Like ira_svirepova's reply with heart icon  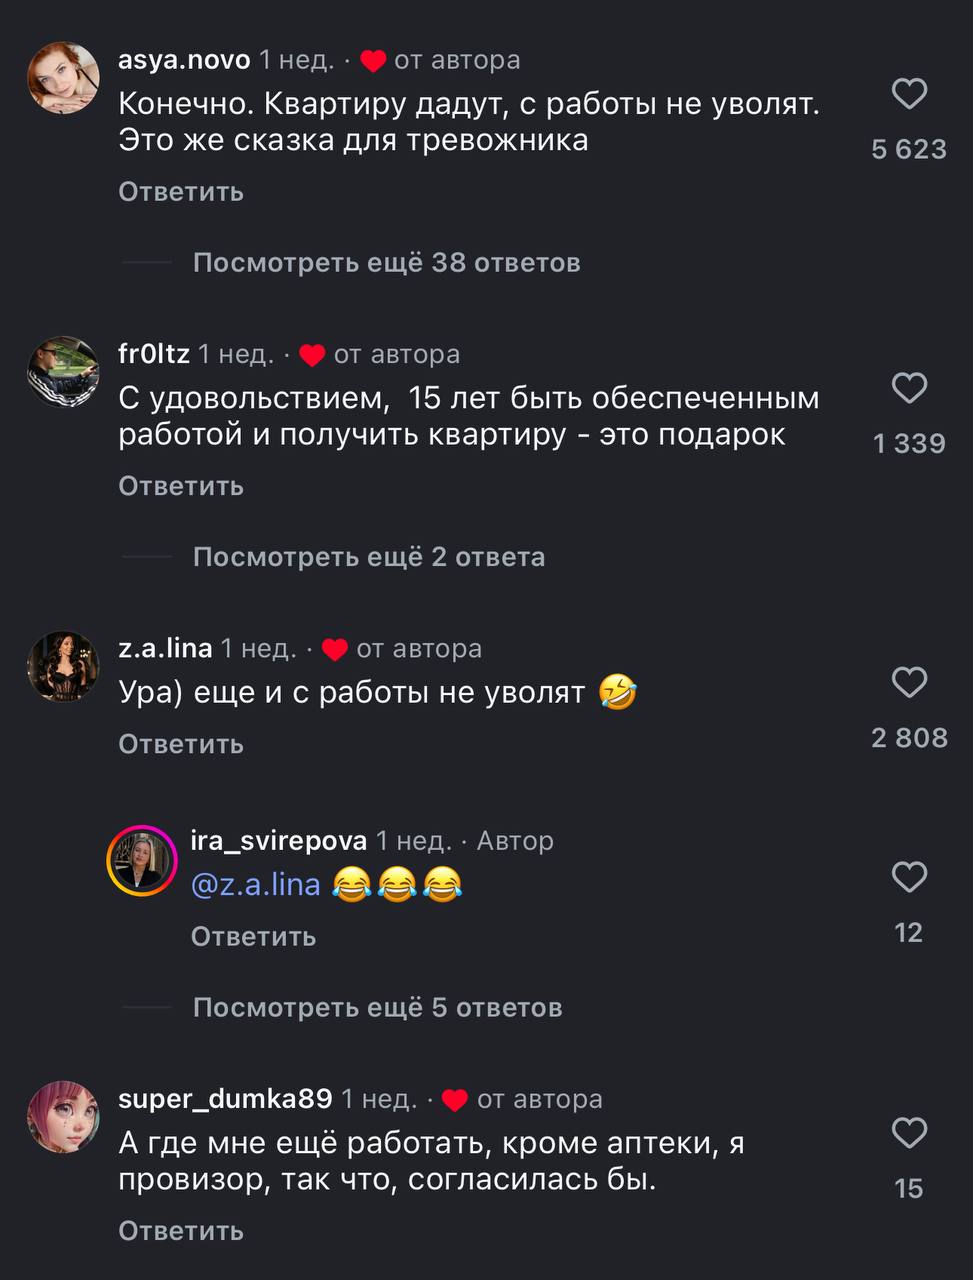pos(908,877)
